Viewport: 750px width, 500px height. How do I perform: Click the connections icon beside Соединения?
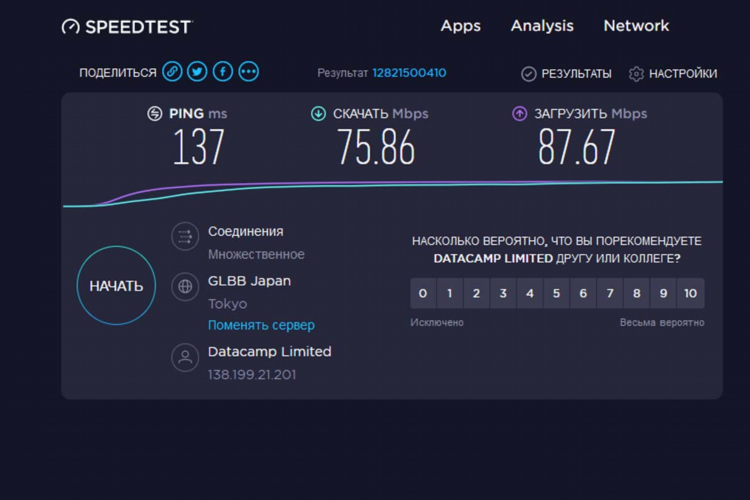(x=185, y=236)
